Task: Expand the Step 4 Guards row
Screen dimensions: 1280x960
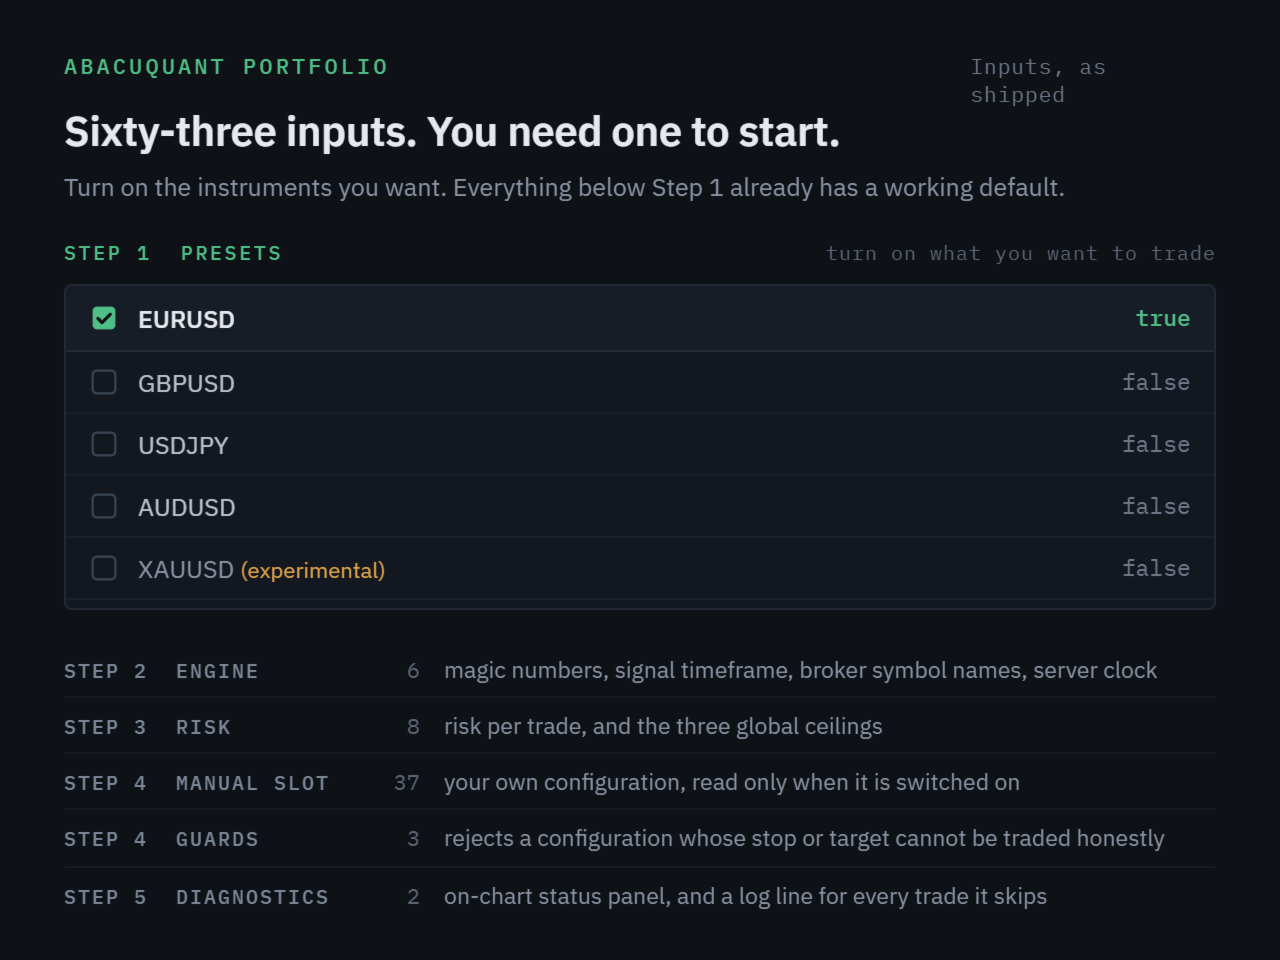Action: point(640,838)
